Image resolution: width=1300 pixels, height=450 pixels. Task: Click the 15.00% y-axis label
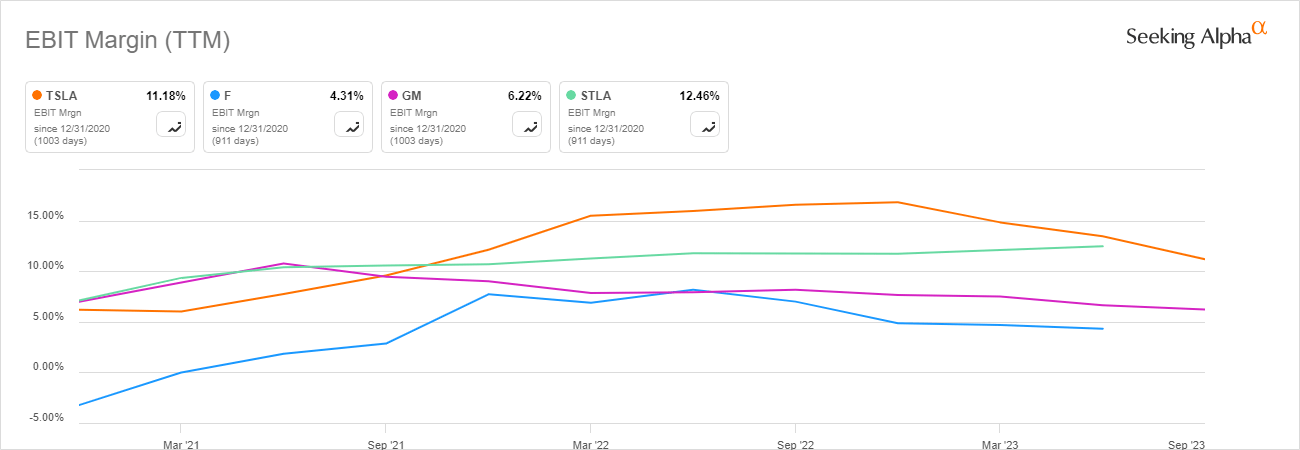tap(42, 216)
